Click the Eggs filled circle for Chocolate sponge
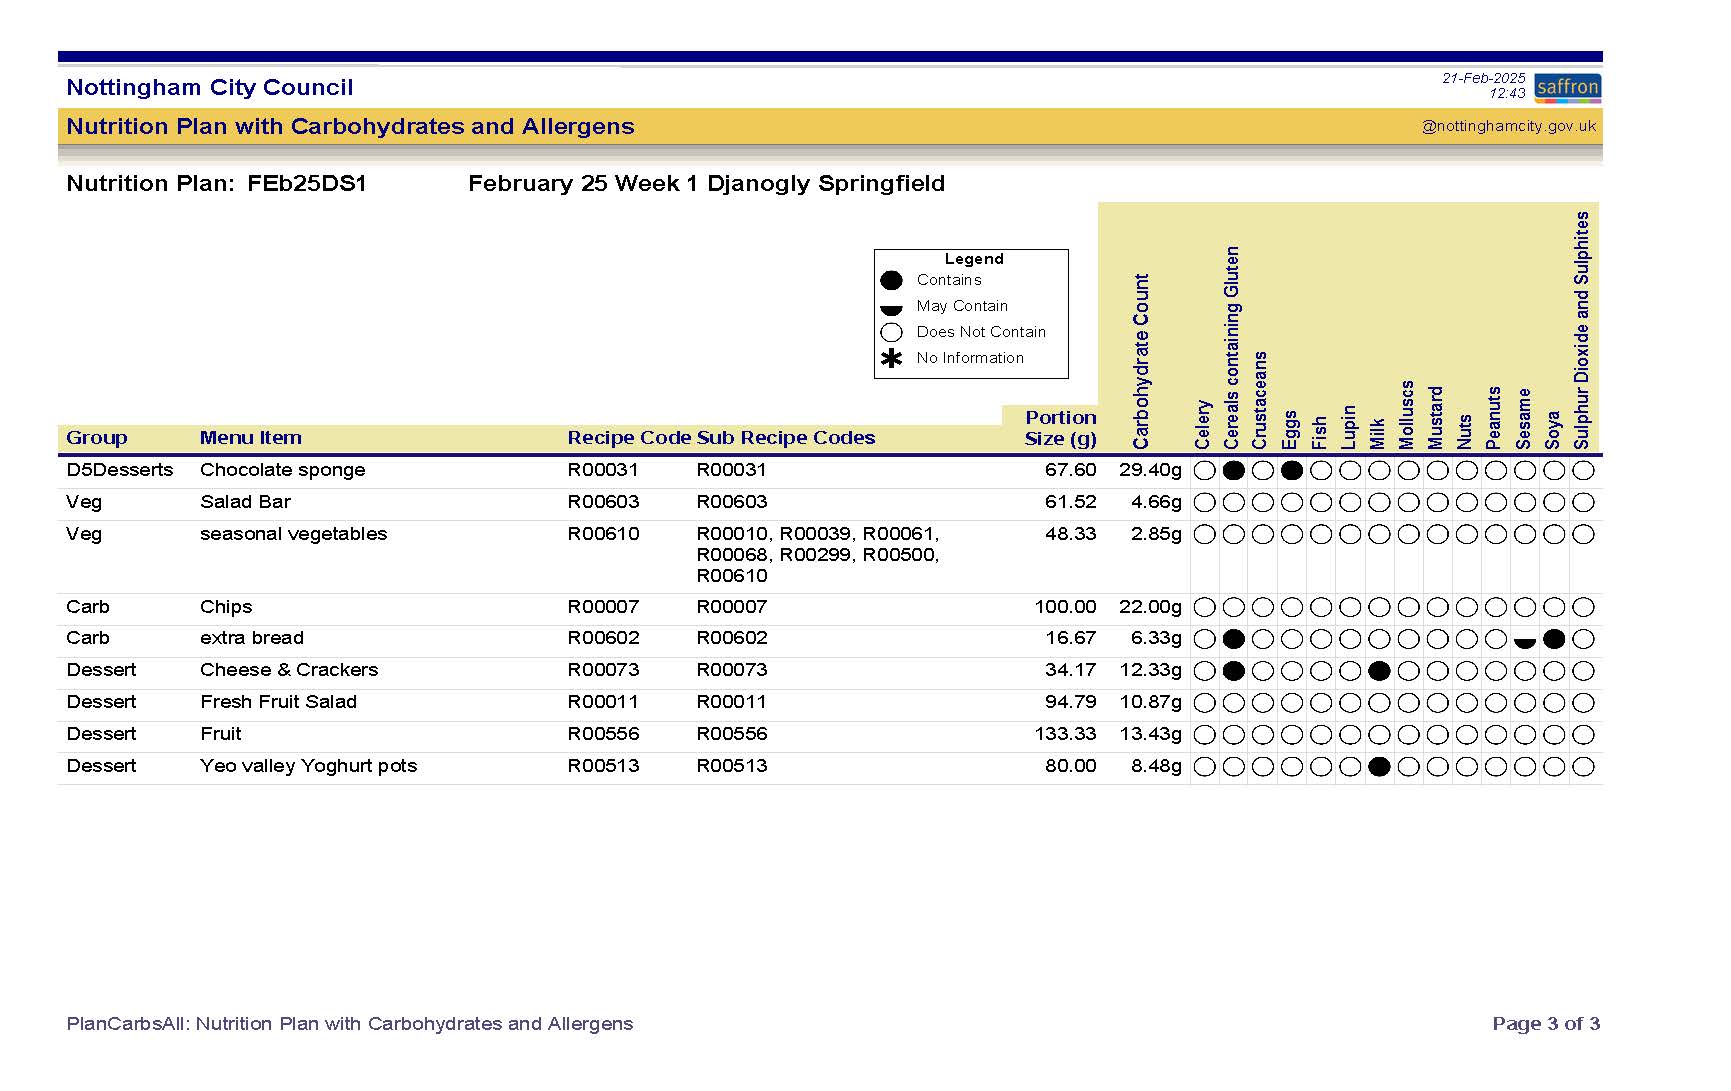Screen dimensions: 1731x1091 pyautogui.click(x=1292, y=470)
